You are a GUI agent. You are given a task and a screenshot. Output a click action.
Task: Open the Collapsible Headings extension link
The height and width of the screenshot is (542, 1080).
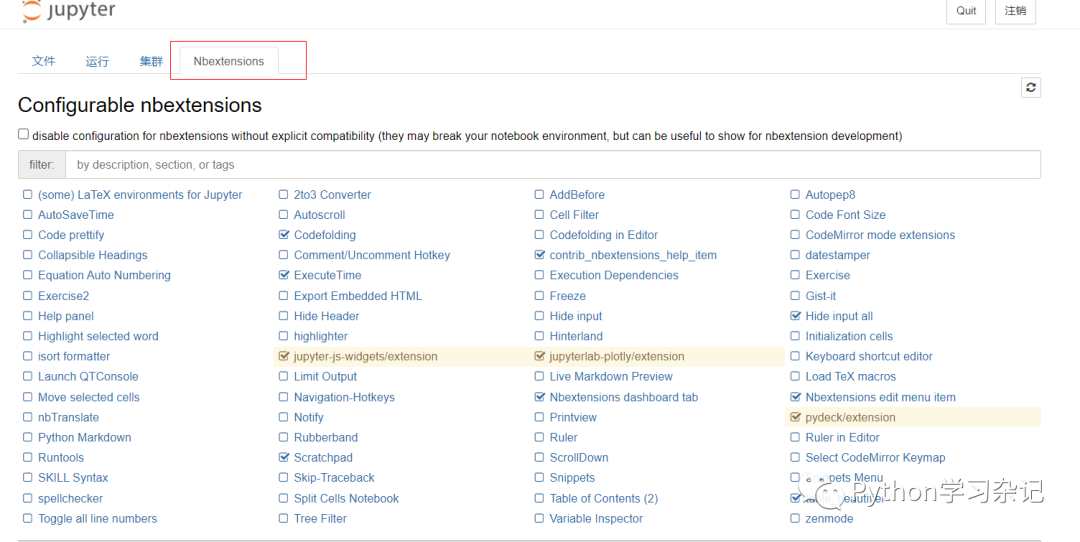(93, 255)
